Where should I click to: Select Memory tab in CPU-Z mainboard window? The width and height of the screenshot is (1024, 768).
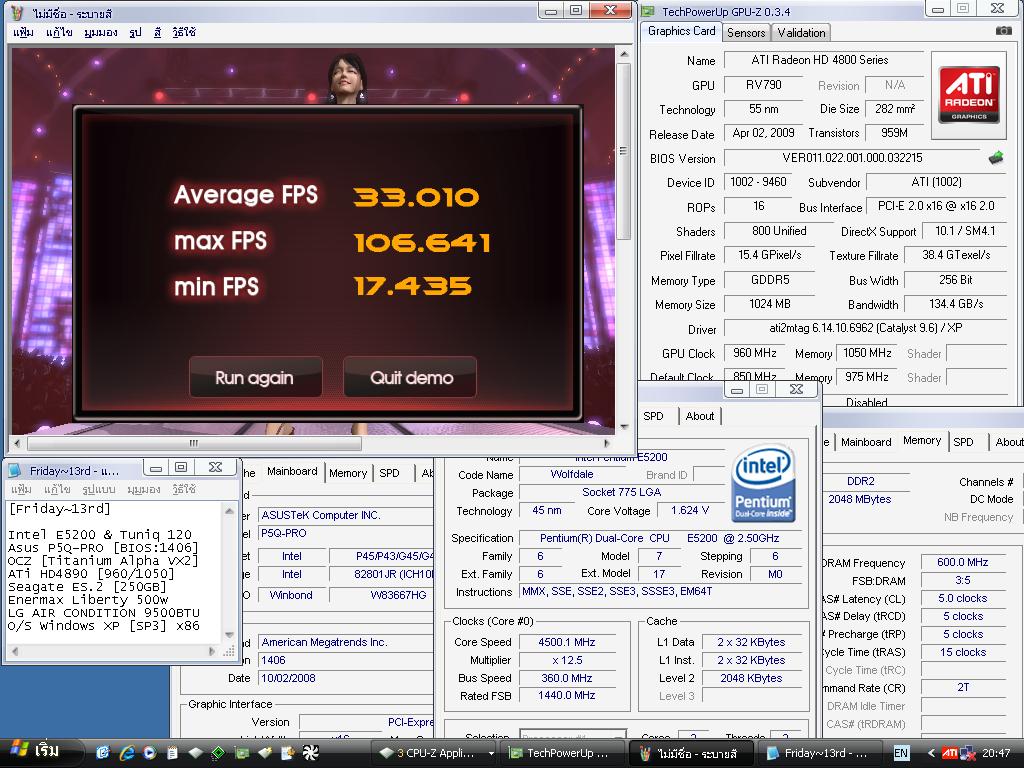pyautogui.click(x=348, y=473)
